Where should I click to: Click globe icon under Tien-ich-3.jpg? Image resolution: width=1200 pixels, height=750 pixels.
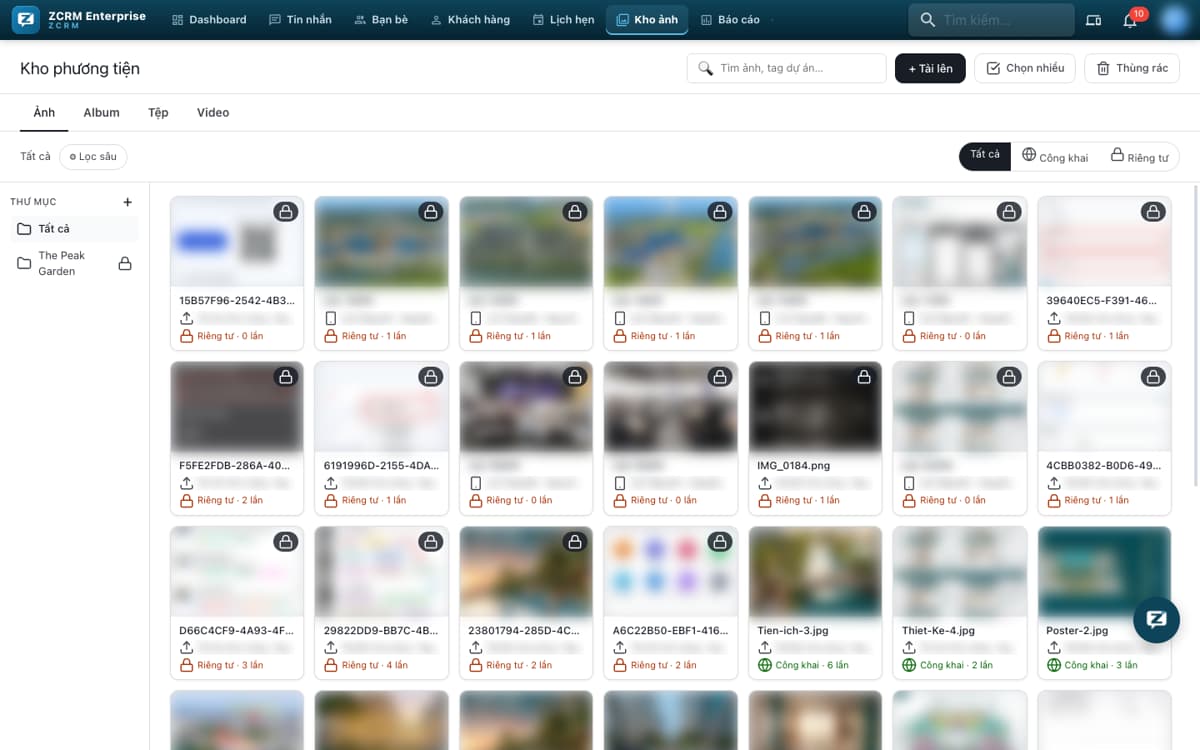(765, 665)
